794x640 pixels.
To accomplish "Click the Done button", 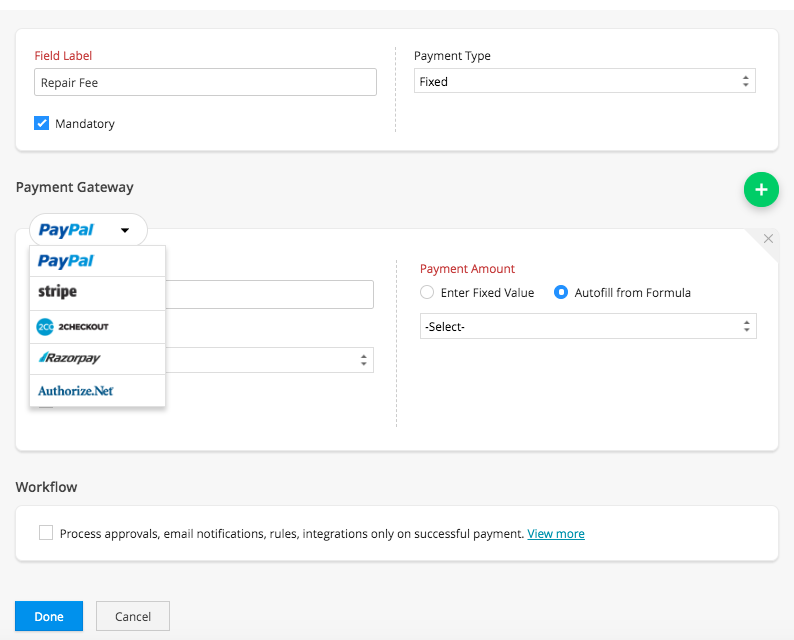I will pos(49,616).
